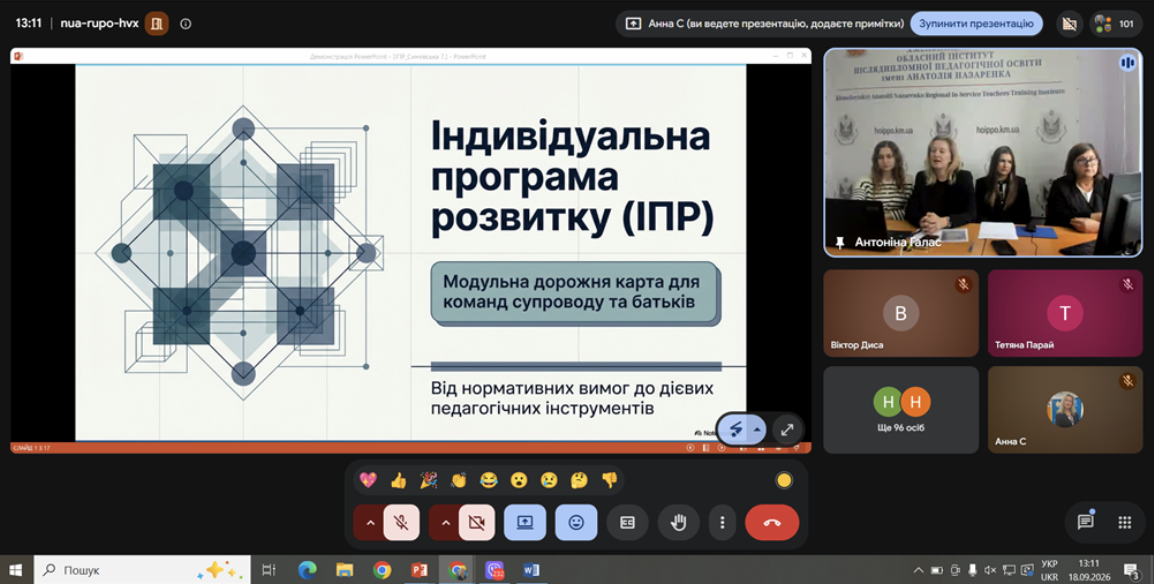This screenshot has height=584, width=1154.
Task: Expand presentation to full screen
Action: click(787, 430)
